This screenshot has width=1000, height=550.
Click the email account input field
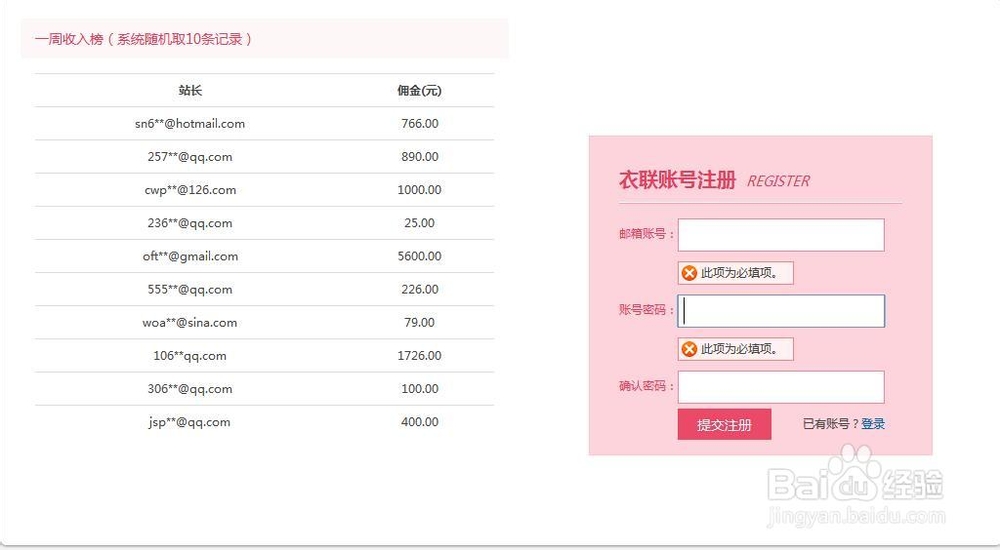781,235
